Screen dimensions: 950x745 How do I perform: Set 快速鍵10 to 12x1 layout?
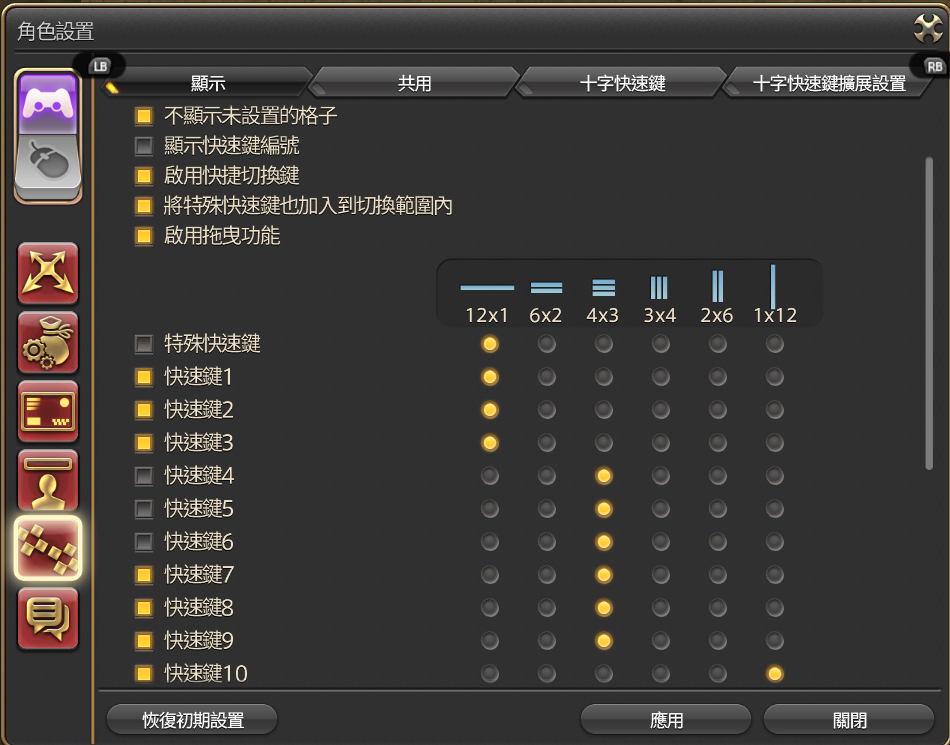click(x=489, y=673)
